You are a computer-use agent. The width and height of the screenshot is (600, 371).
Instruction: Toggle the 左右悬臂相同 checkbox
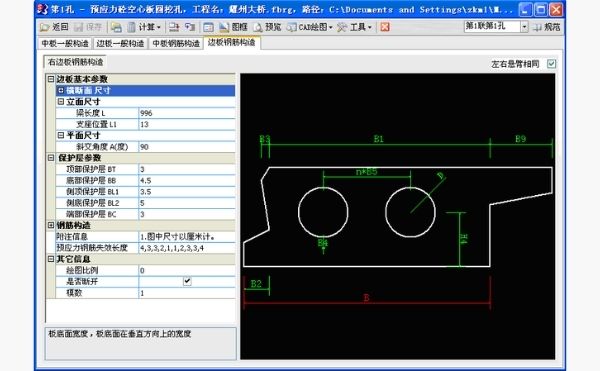click(551, 63)
